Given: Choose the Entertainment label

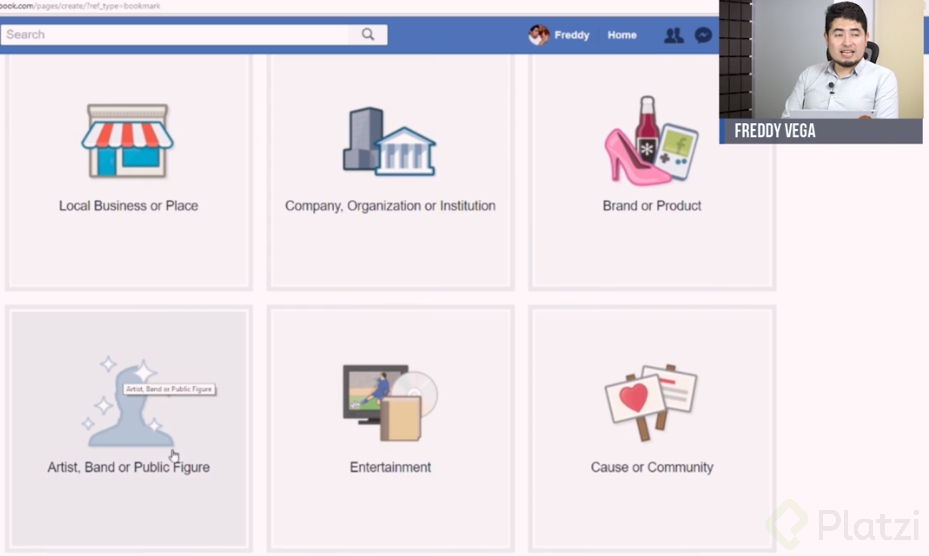Looking at the screenshot, I should click(390, 467).
